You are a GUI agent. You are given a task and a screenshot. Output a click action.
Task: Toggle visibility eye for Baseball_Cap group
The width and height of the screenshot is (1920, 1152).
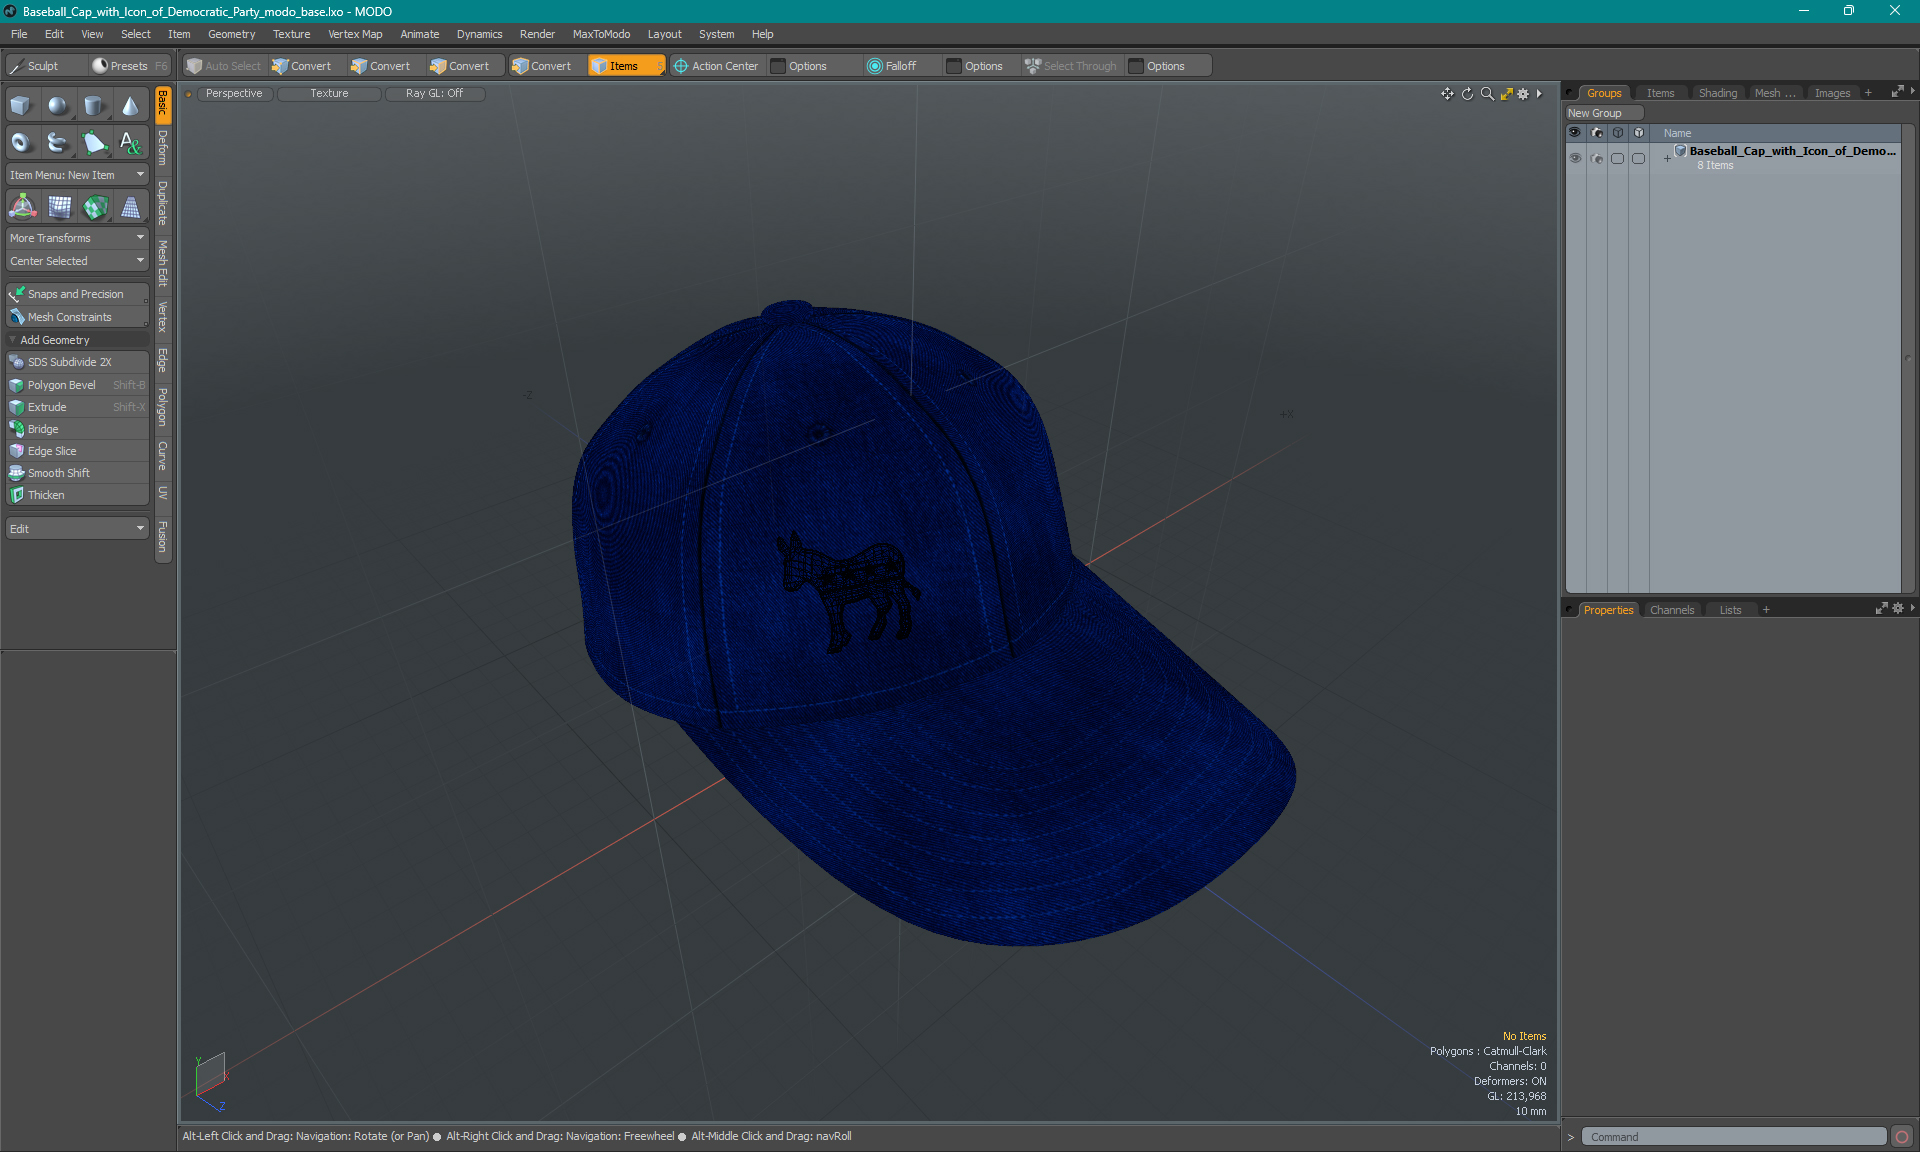point(1575,158)
